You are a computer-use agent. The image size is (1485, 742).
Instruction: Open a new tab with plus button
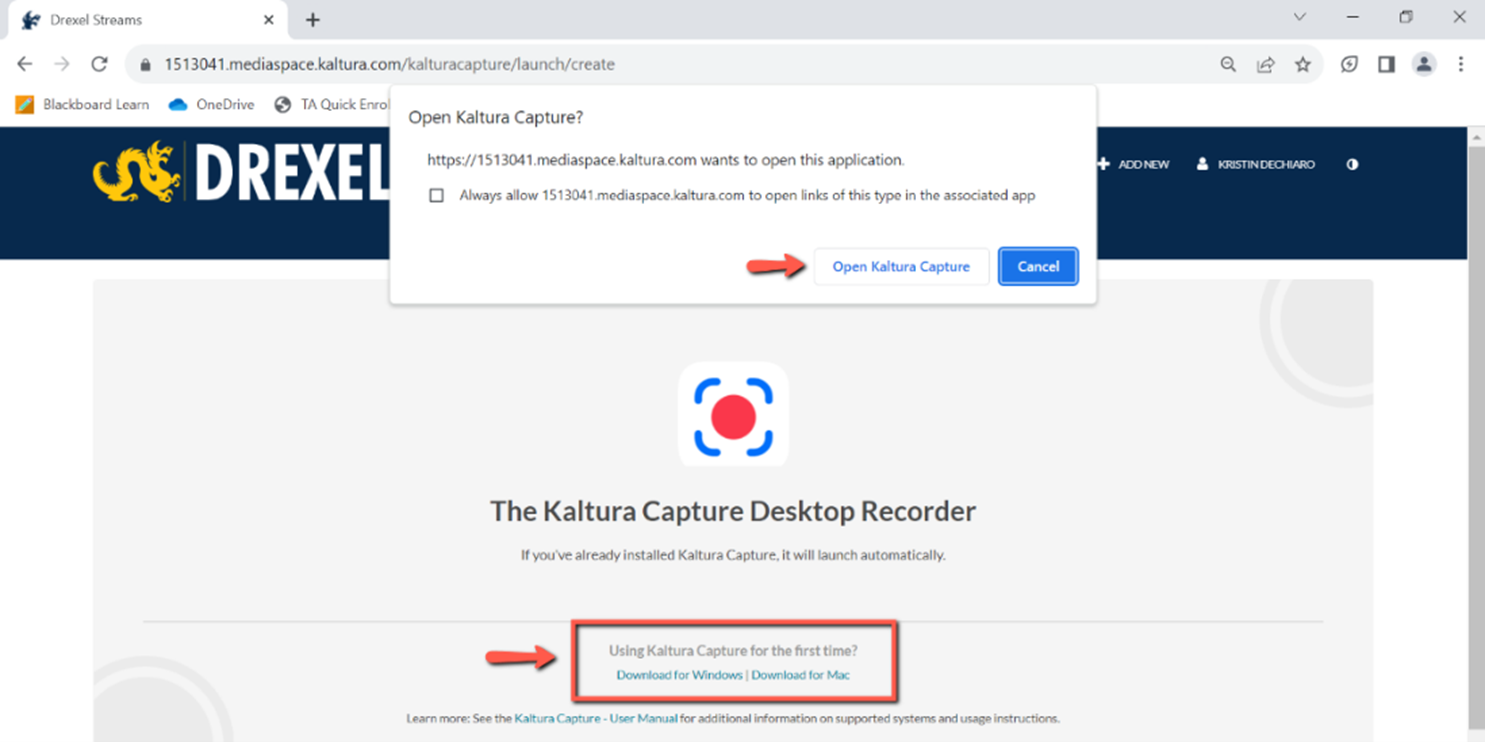(313, 20)
